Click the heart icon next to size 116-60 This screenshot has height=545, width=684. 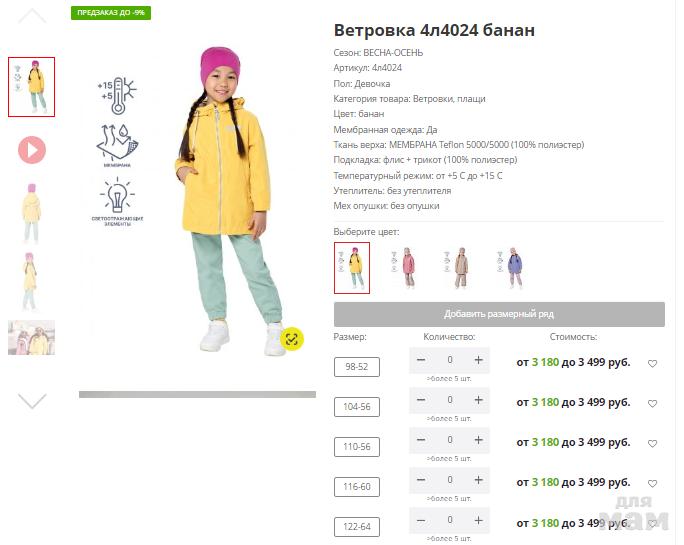pyautogui.click(x=652, y=483)
